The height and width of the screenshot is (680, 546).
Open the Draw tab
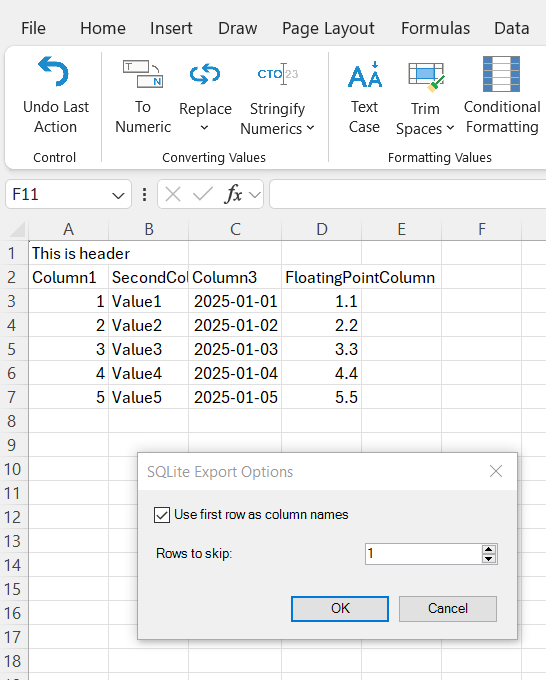pos(237,28)
